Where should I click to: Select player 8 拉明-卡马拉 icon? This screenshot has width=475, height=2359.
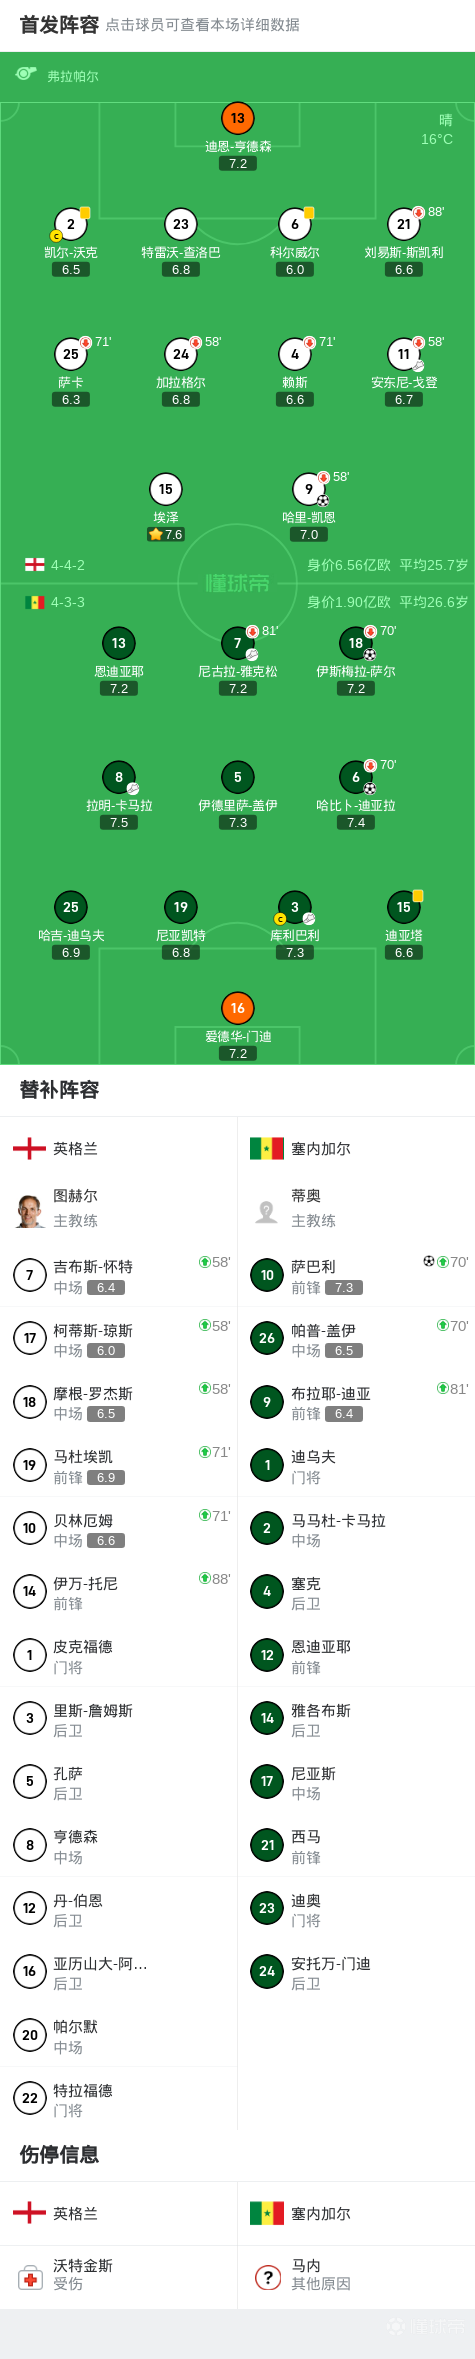[x=119, y=777]
